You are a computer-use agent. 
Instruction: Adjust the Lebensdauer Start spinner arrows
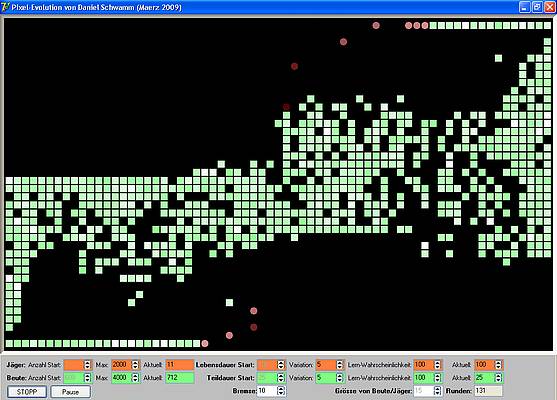(x=281, y=365)
